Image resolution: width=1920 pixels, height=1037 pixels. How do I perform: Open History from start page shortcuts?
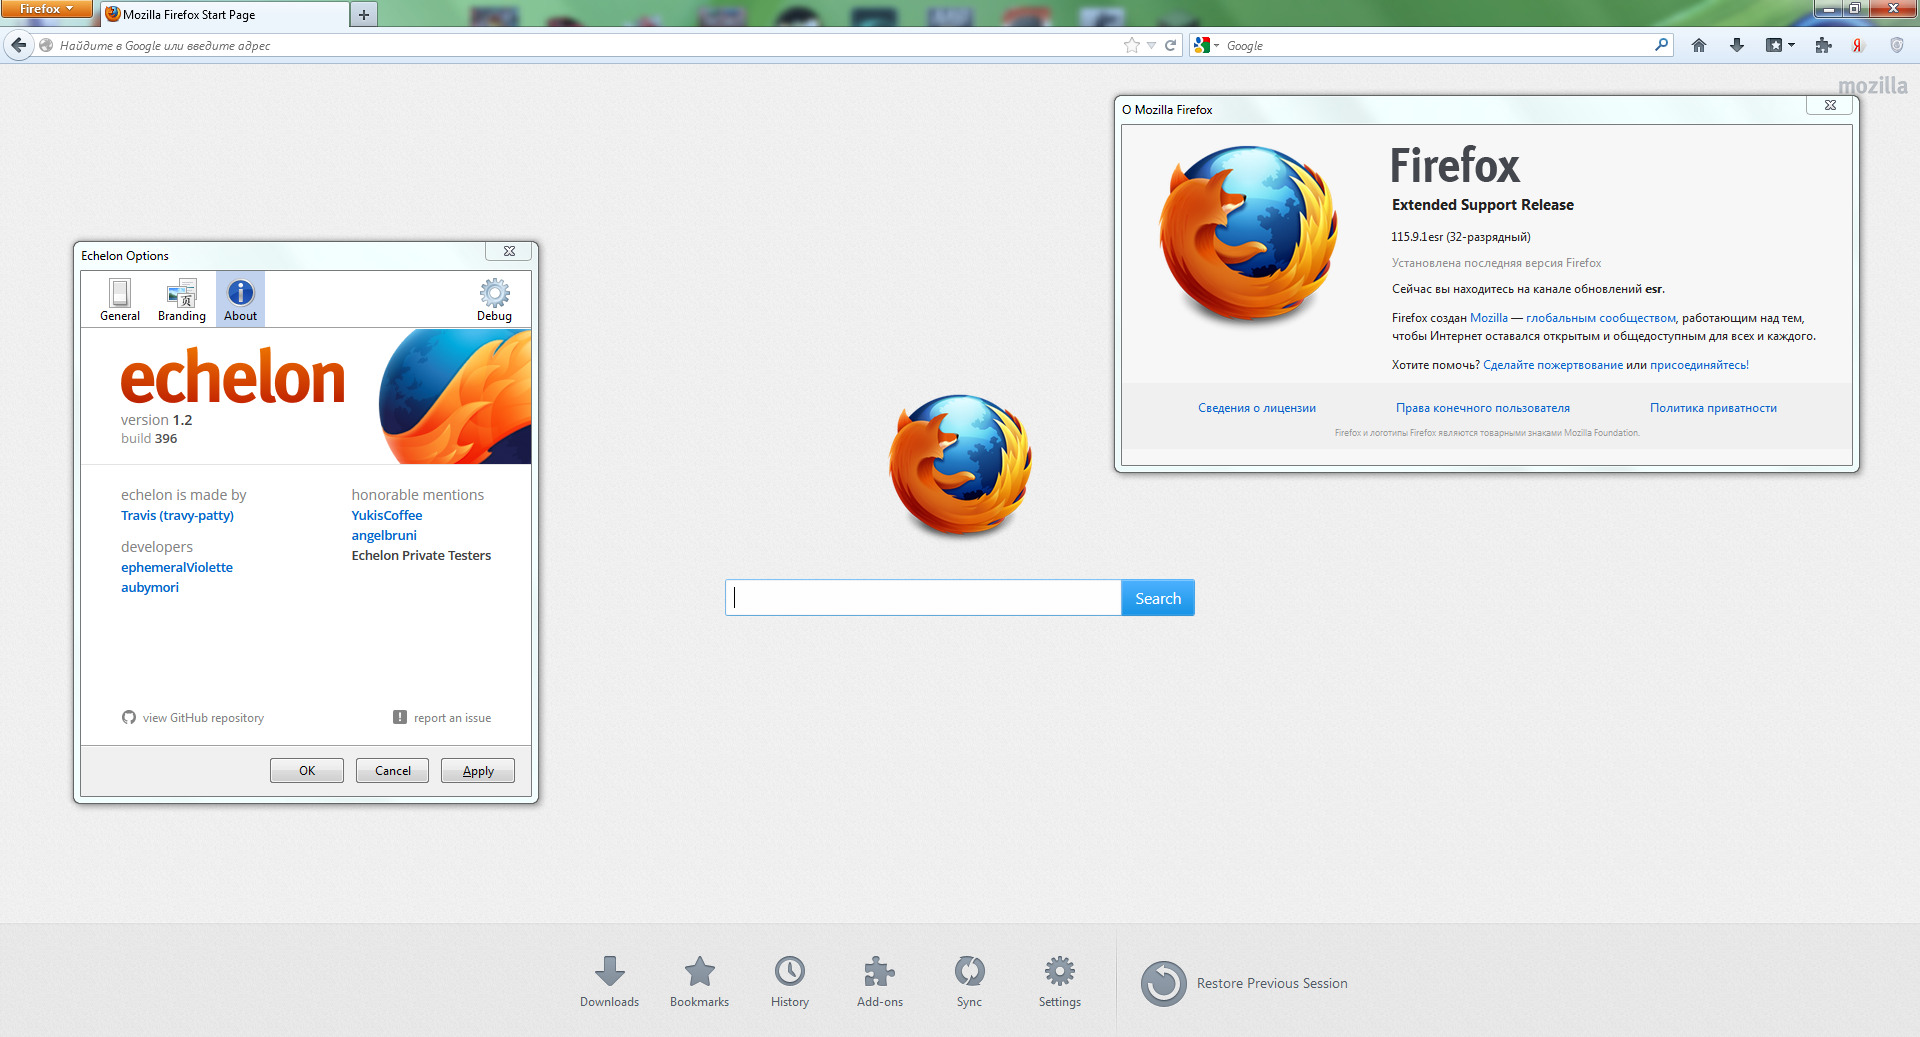tap(789, 981)
